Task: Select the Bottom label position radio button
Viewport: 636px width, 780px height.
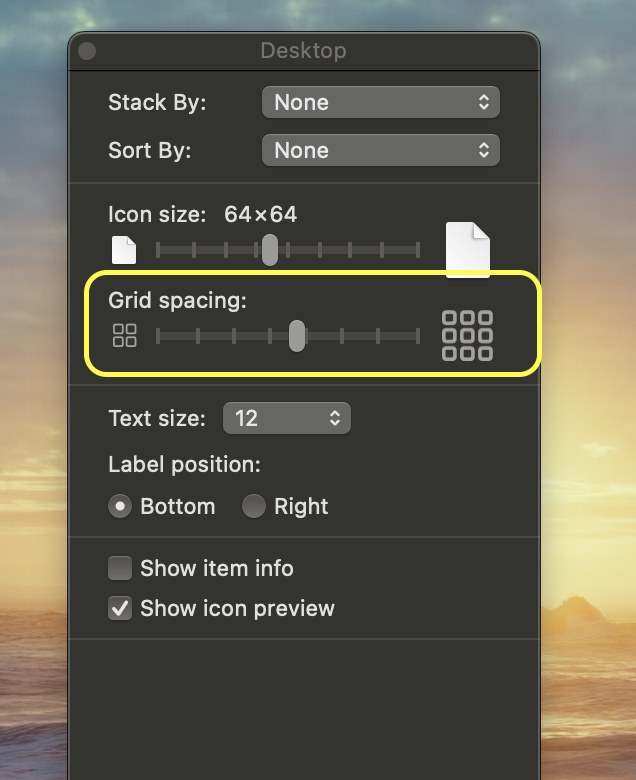Action: click(120, 506)
